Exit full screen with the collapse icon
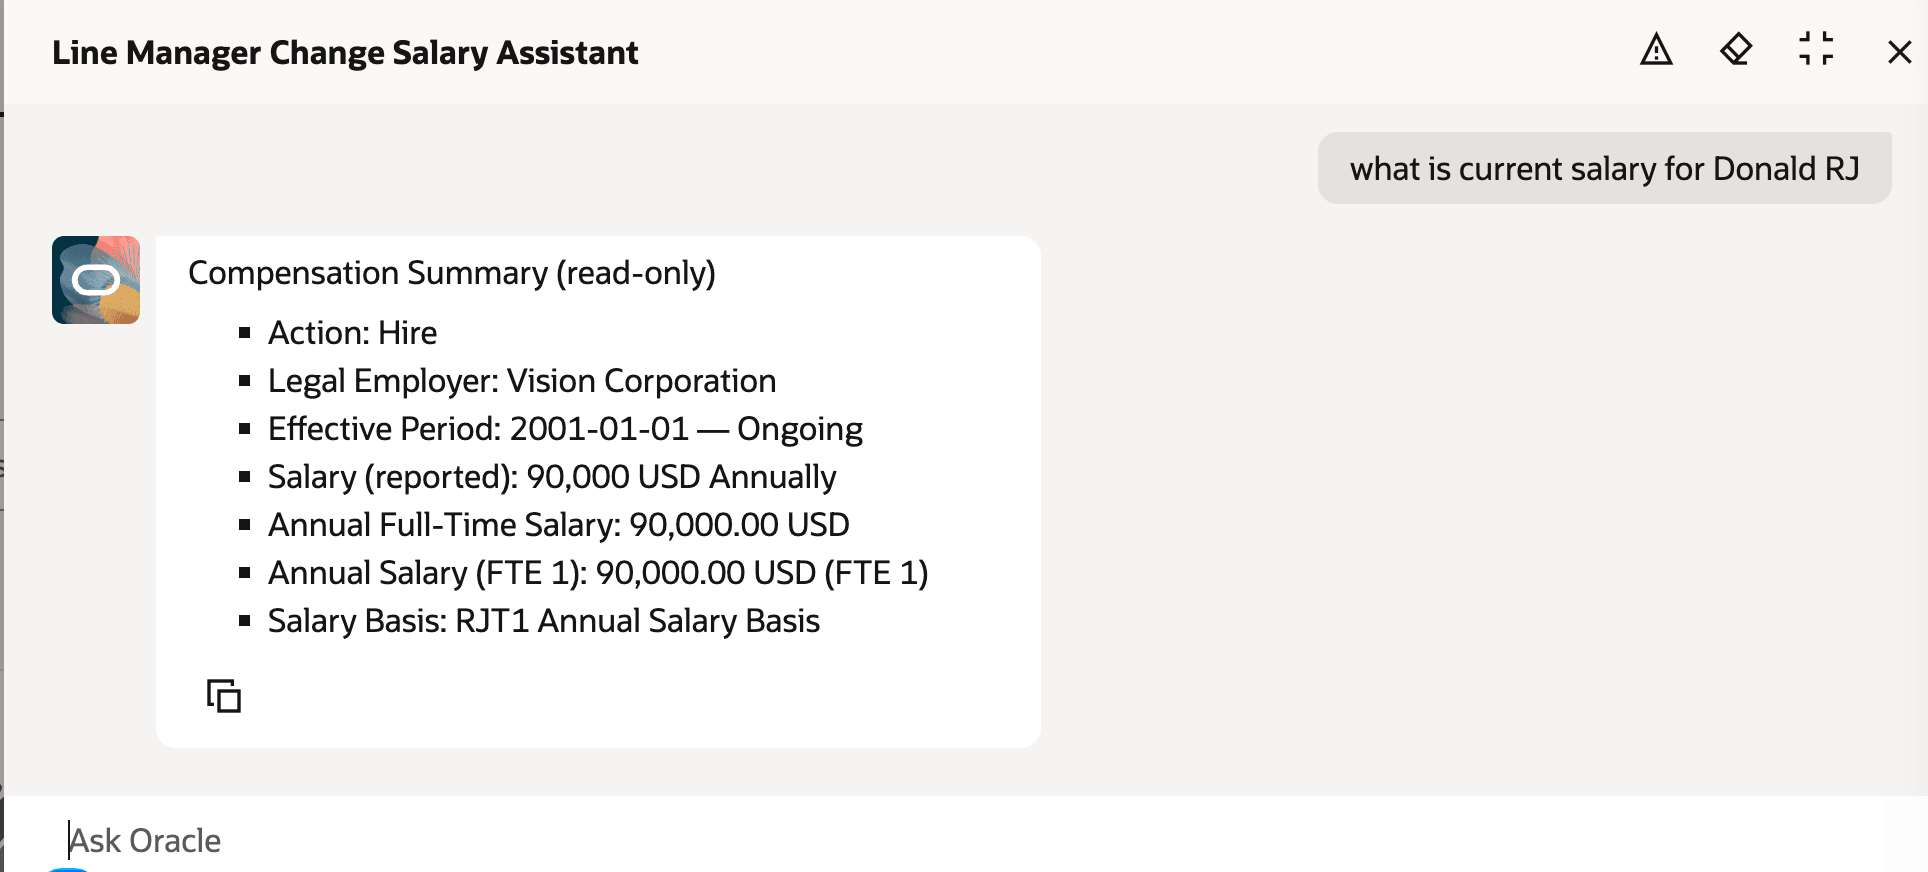 tap(1817, 51)
